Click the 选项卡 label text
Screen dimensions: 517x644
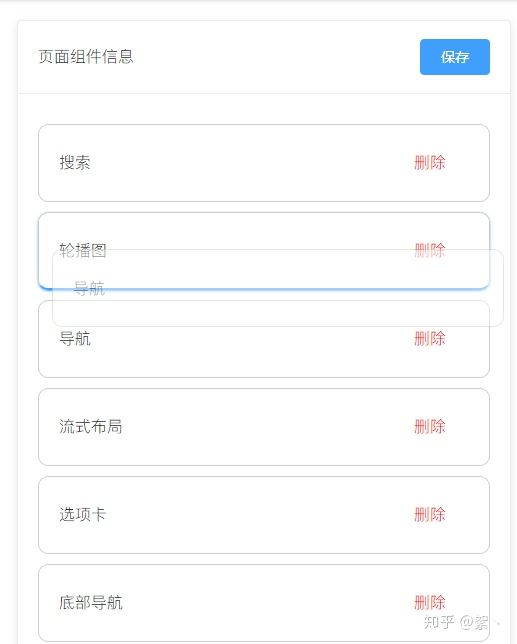pyautogui.click(x=83, y=515)
